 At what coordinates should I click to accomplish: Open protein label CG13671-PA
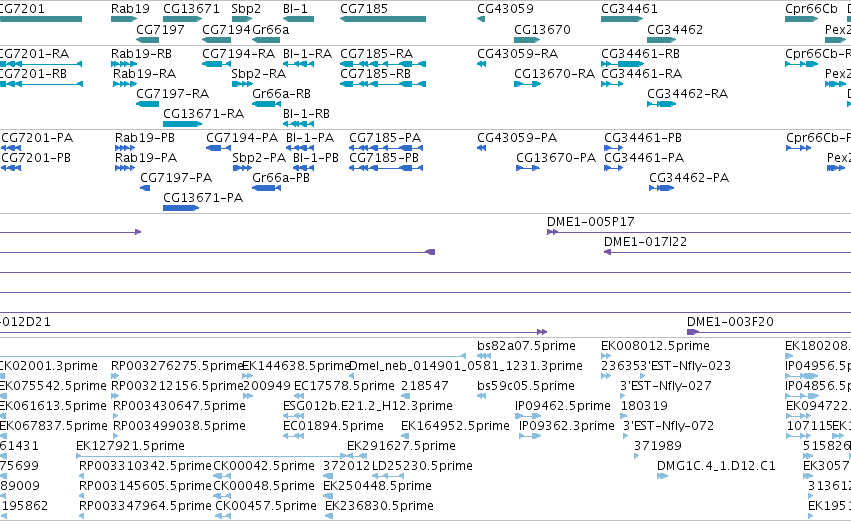(x=203, y=198)
